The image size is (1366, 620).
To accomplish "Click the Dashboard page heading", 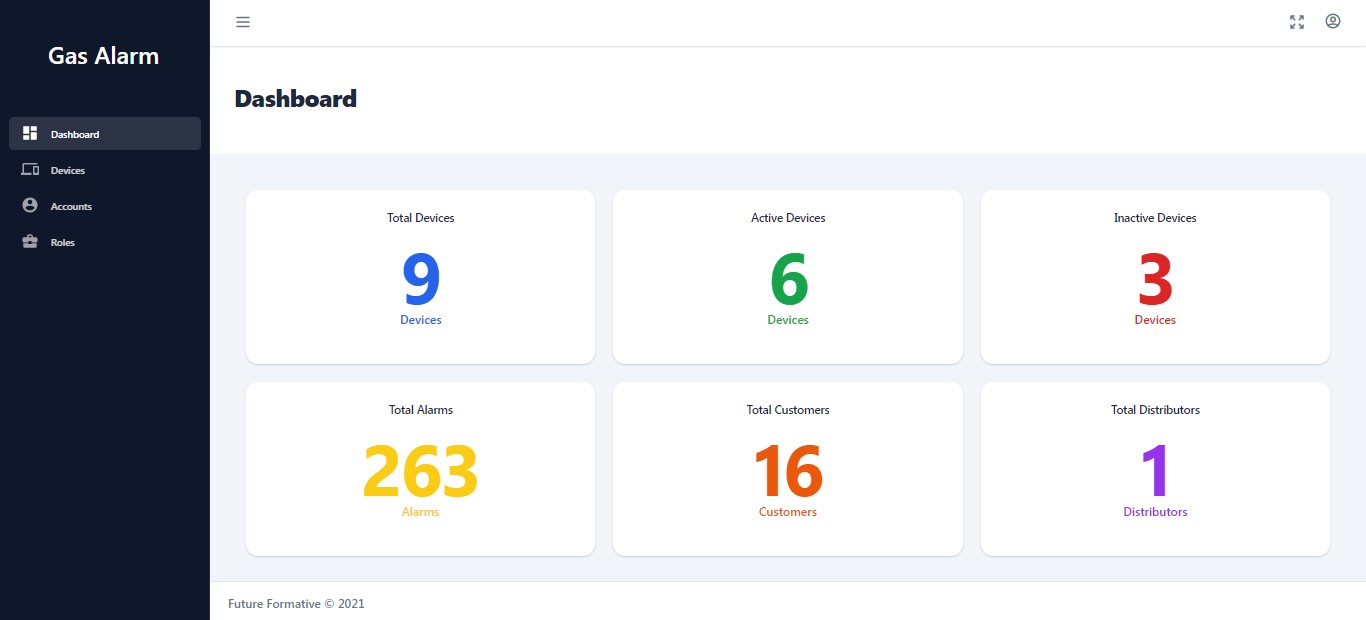I will coord(296,99).
